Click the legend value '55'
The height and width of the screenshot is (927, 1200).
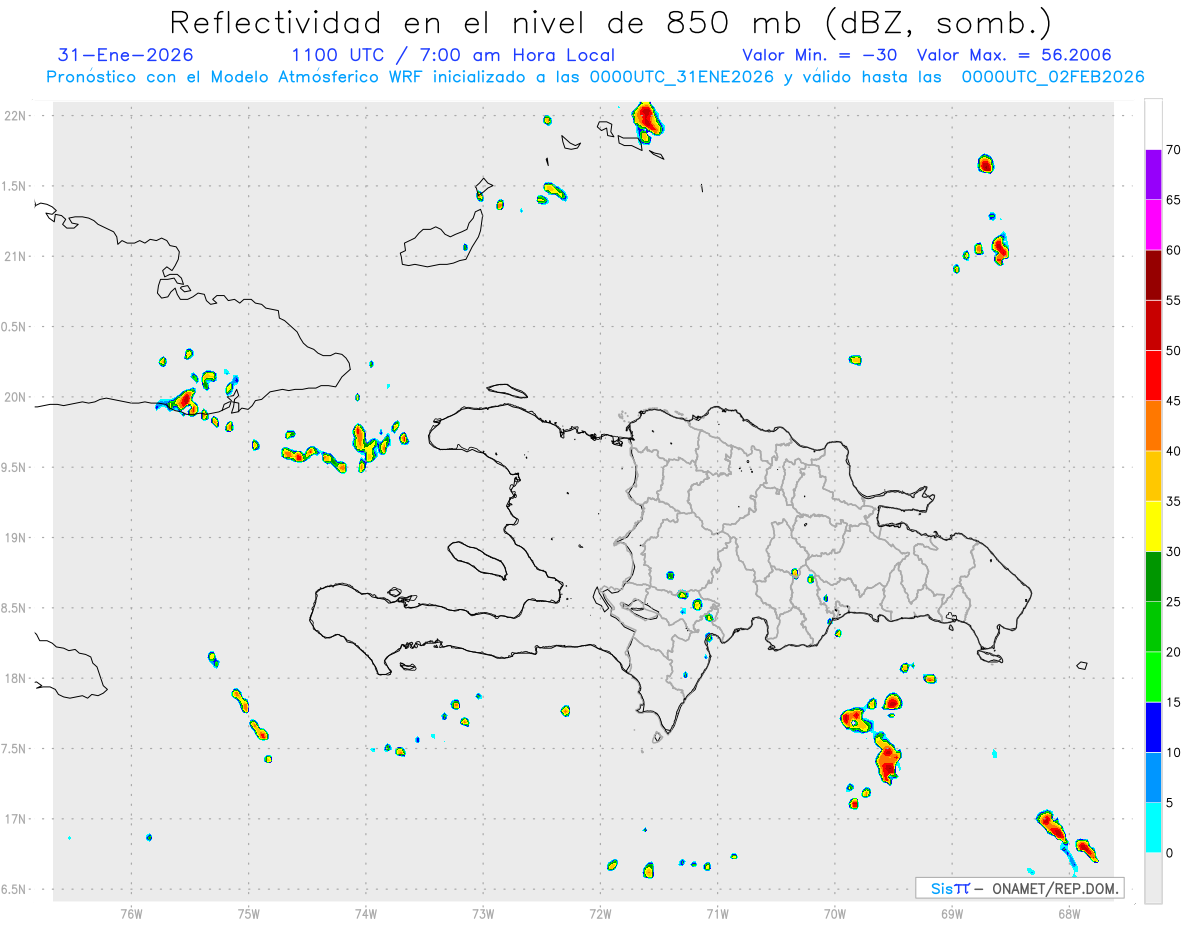click(x=1174, y=300)
